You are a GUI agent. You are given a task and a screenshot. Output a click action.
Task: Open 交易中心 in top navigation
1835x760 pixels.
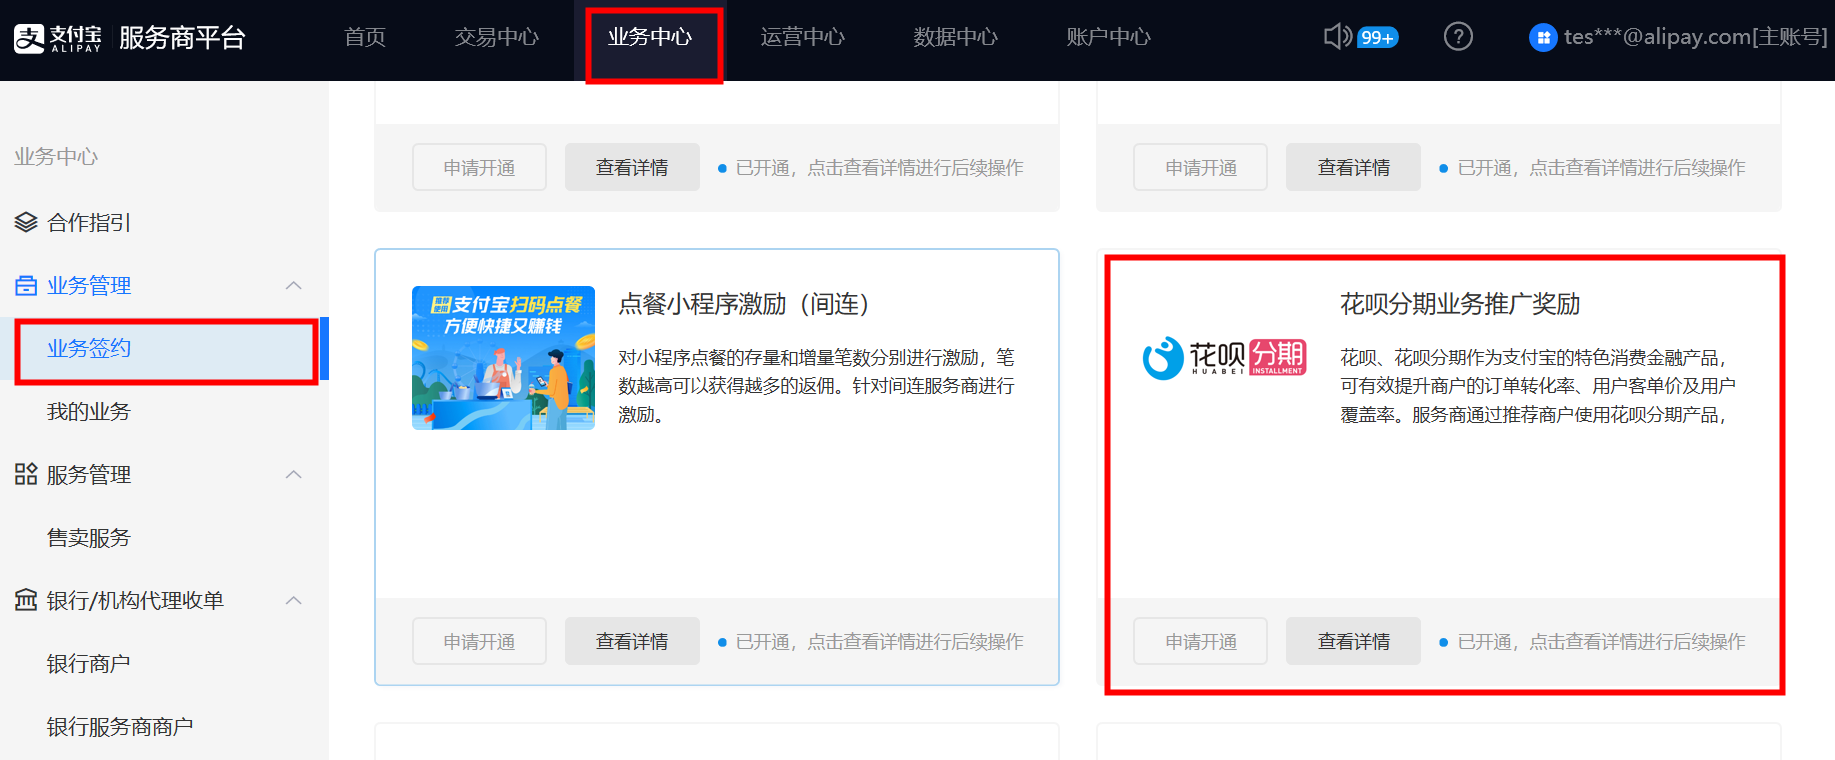(x=497, y=37)
